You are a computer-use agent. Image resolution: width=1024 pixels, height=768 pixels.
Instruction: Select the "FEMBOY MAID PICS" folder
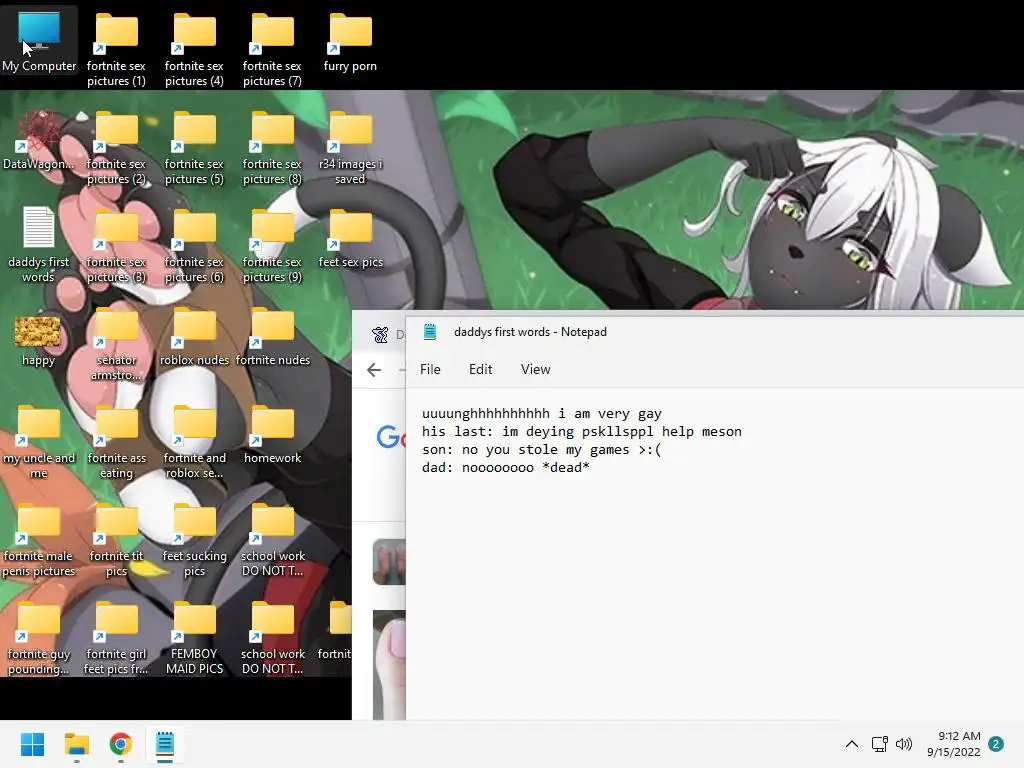click(195, 638)
